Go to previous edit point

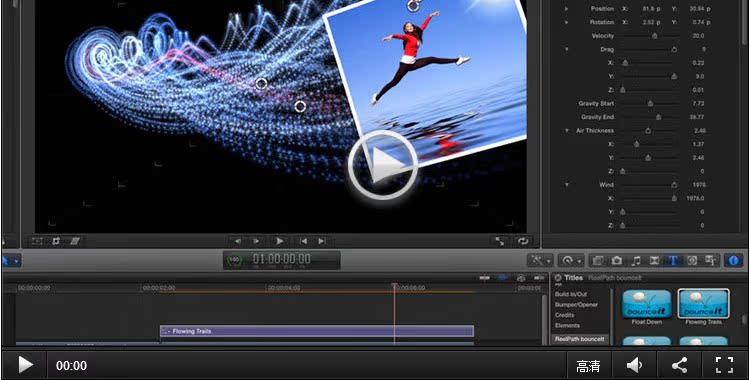click(303, 241)
